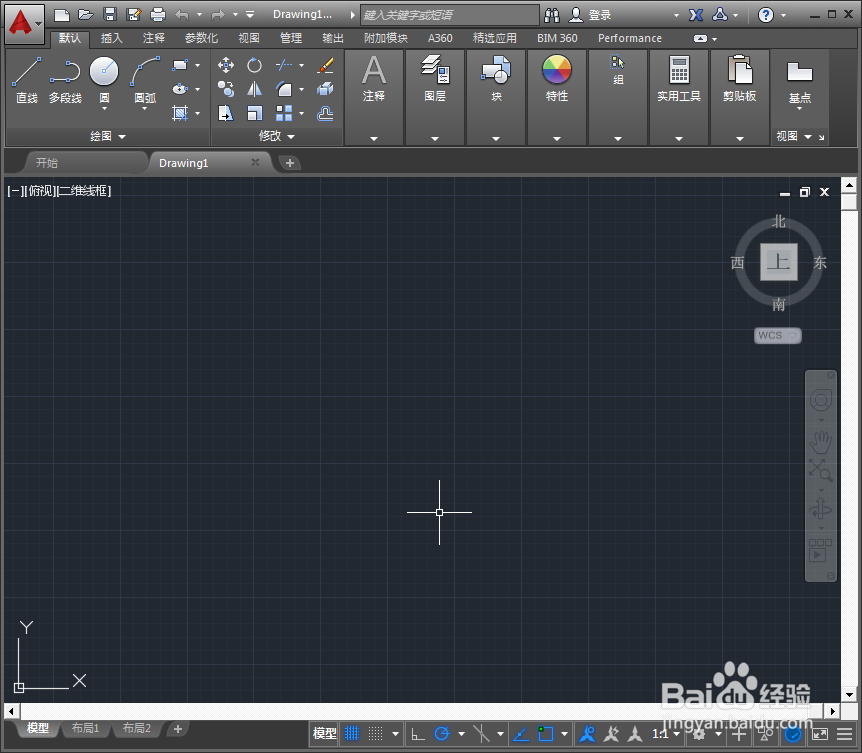Viewport: 862px width, 753px height.
Task: Choose the Rectangle draw tool
Action: point(180,65)
